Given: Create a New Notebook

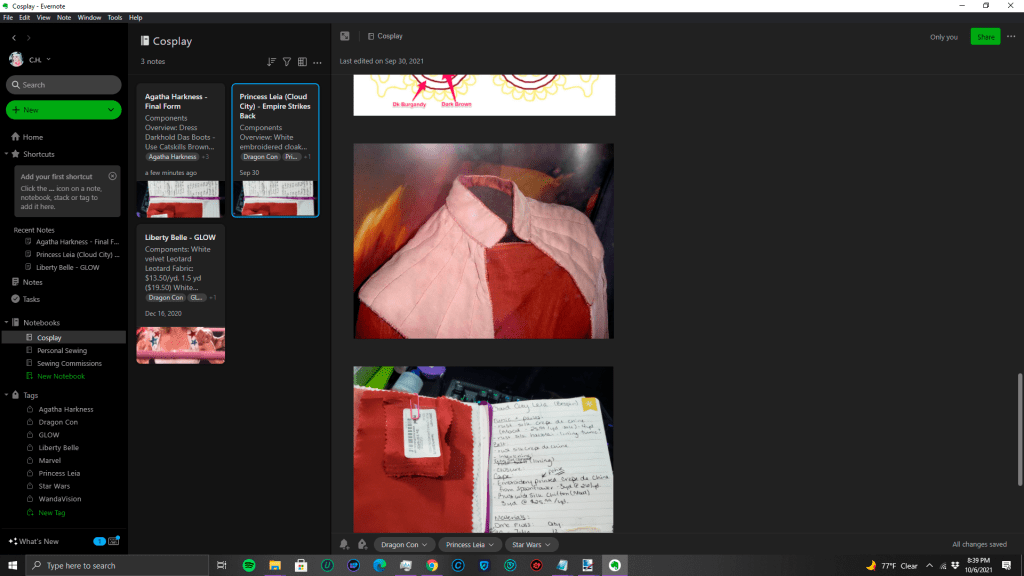Looking at the screenshot, I should tap(61, 376).
